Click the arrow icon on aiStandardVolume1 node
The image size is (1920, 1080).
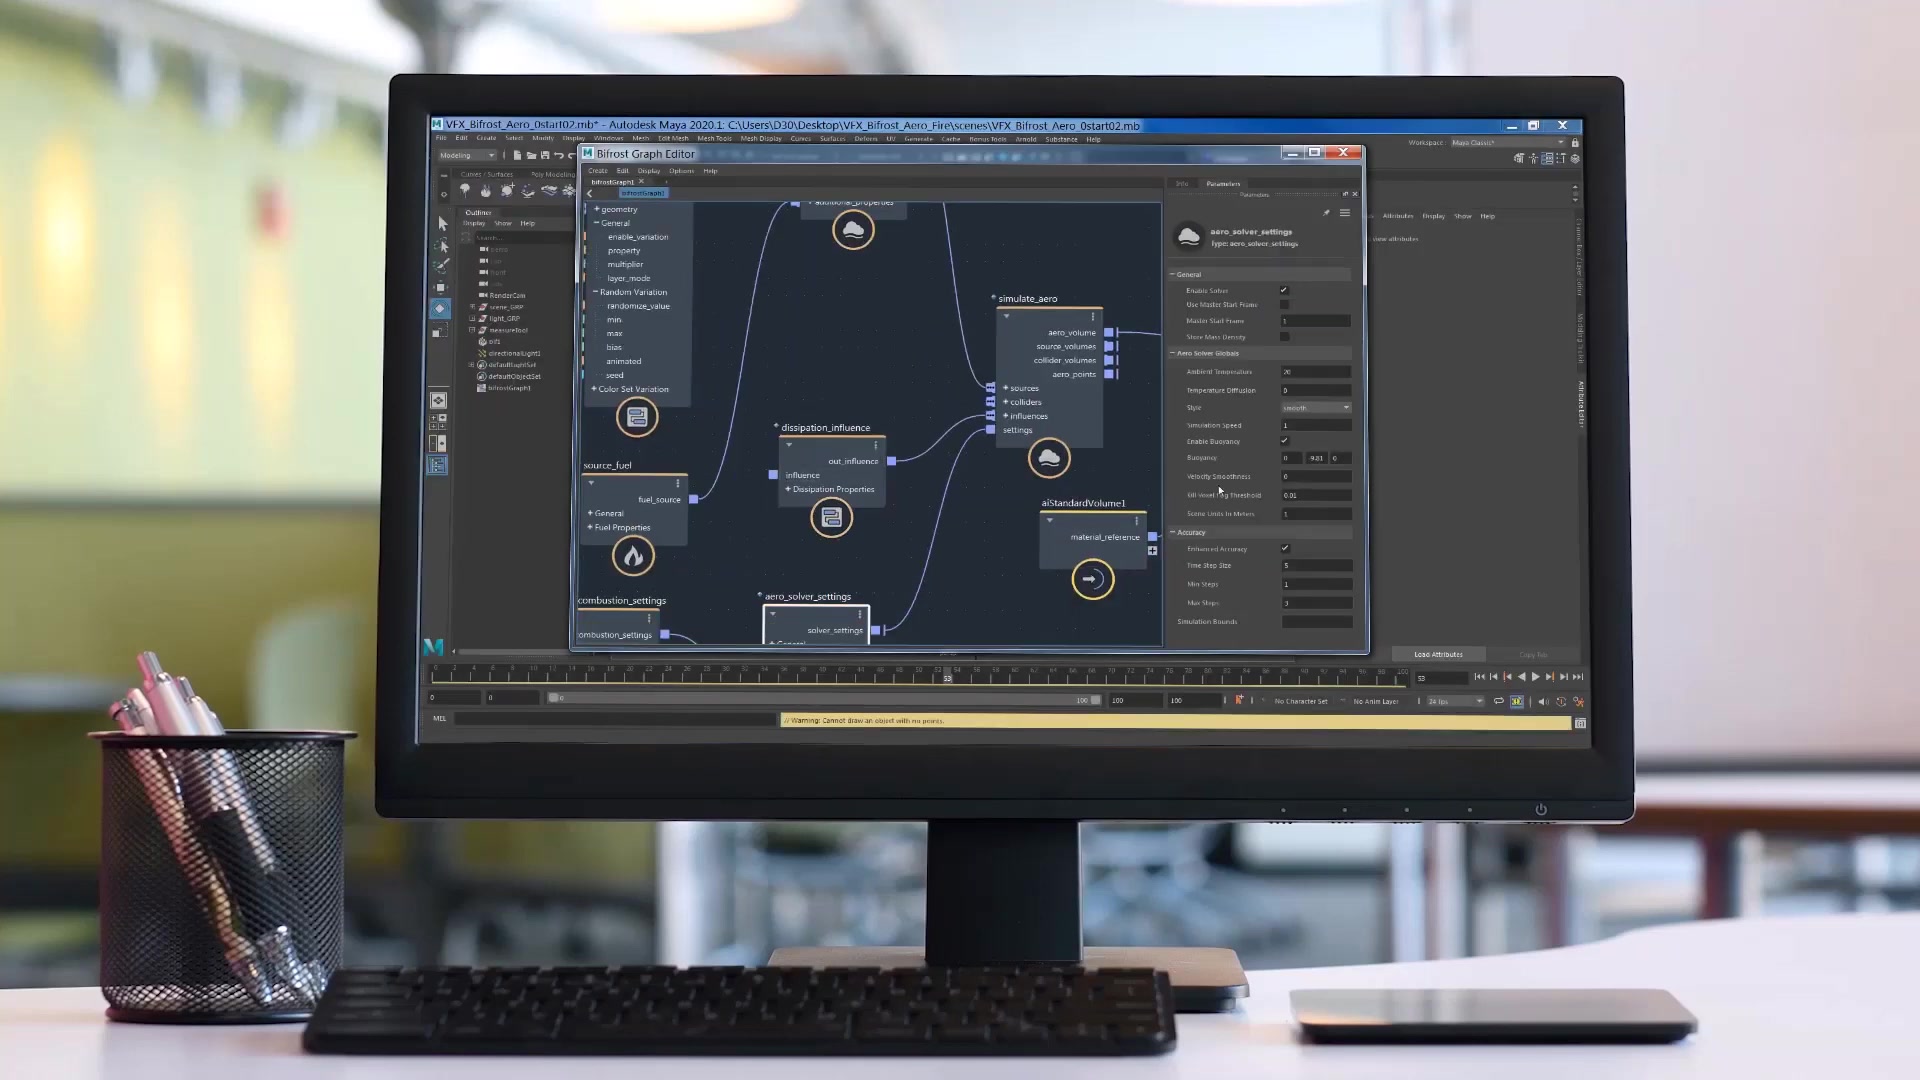(1093, 578)
